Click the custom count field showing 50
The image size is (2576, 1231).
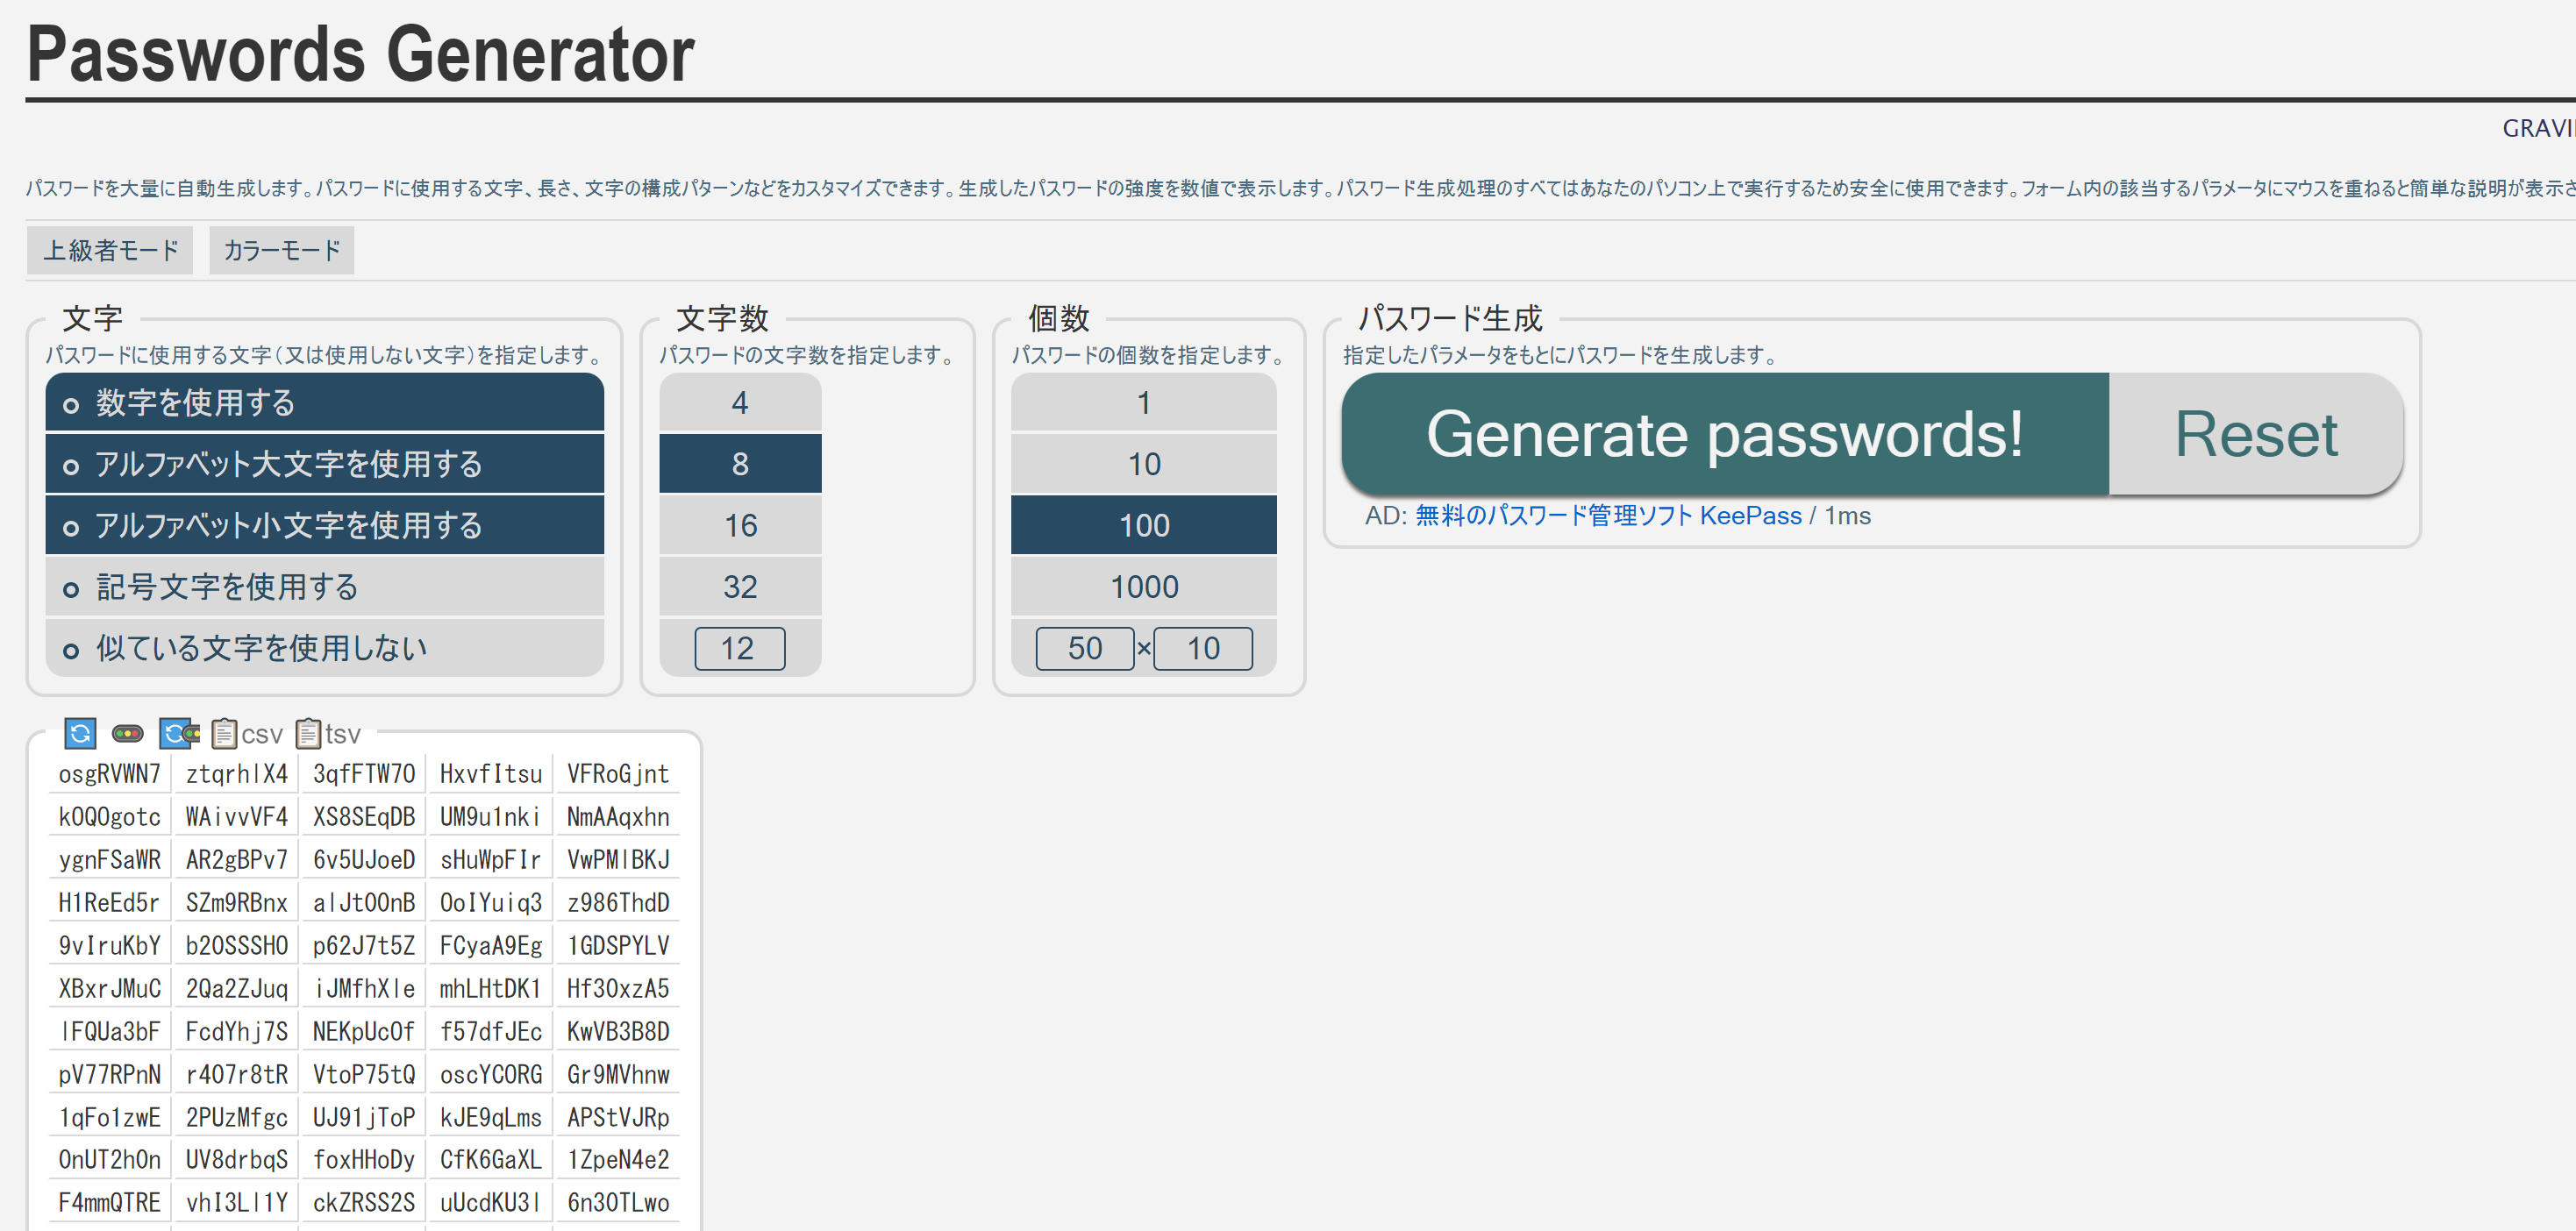tap(1084, 649)
